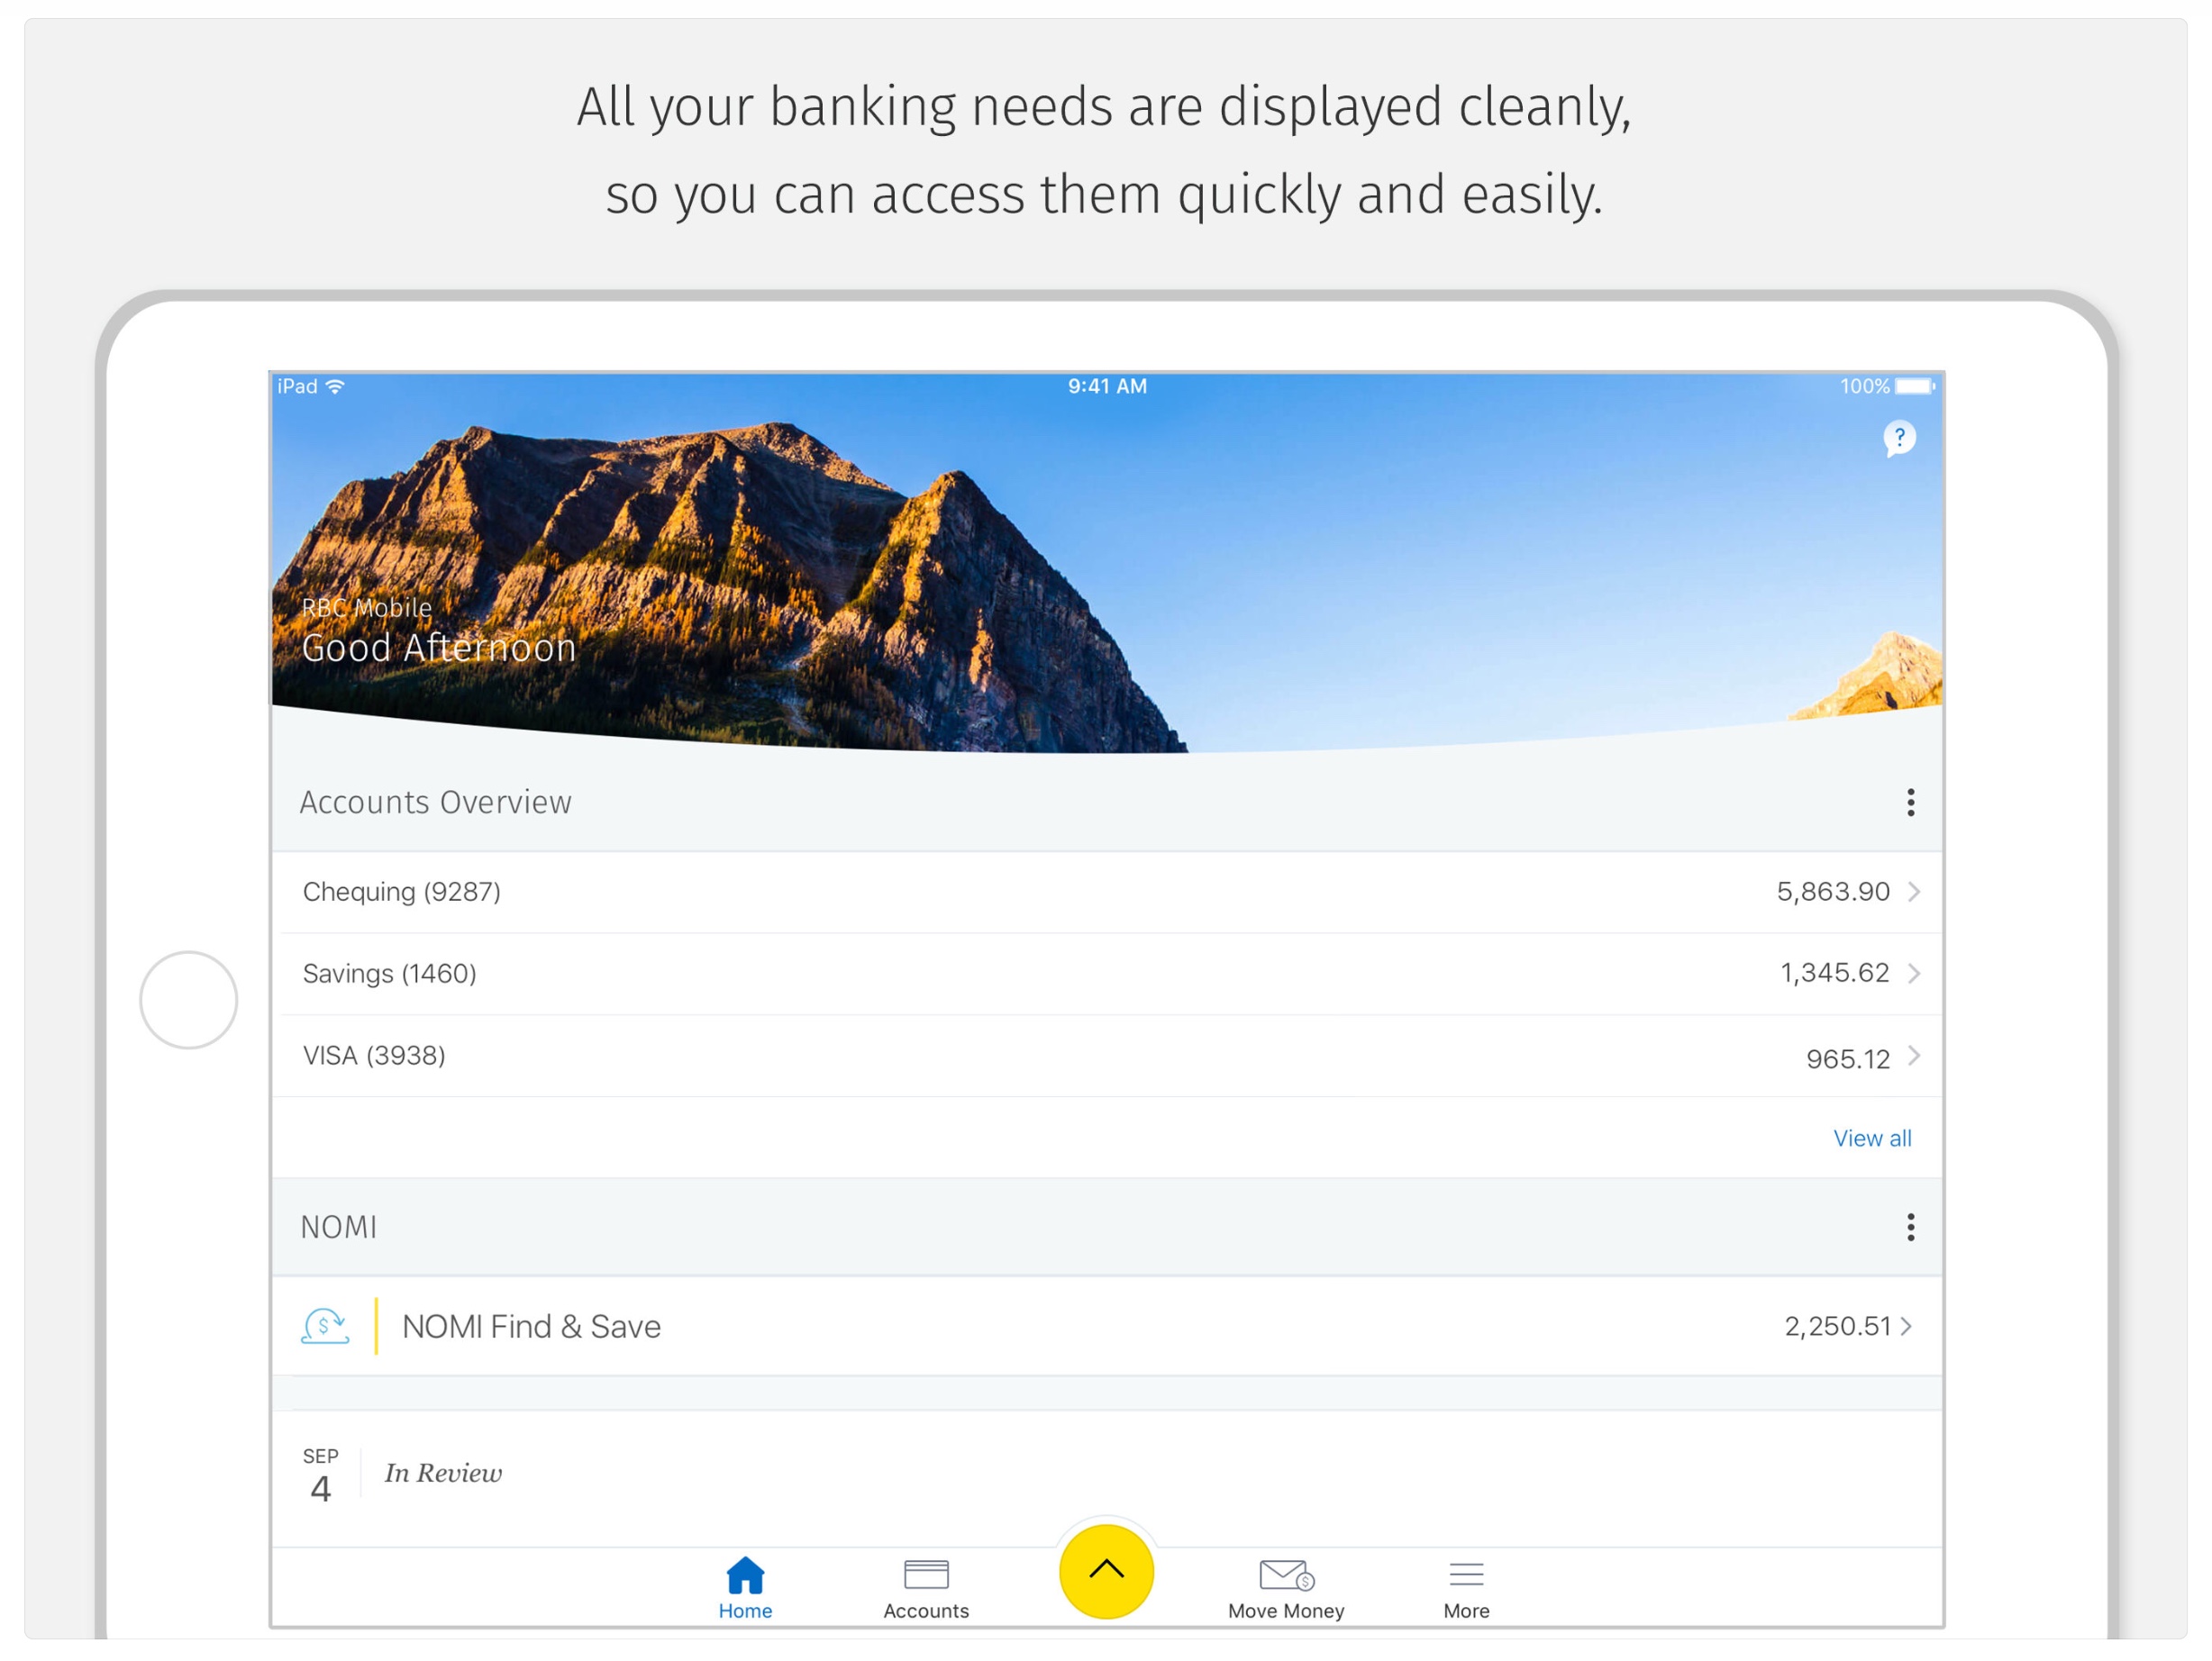This screenshot has height=1661, width=2212.
Task: Open the More hamburger menu icon
Action: click(1466, 1574)
